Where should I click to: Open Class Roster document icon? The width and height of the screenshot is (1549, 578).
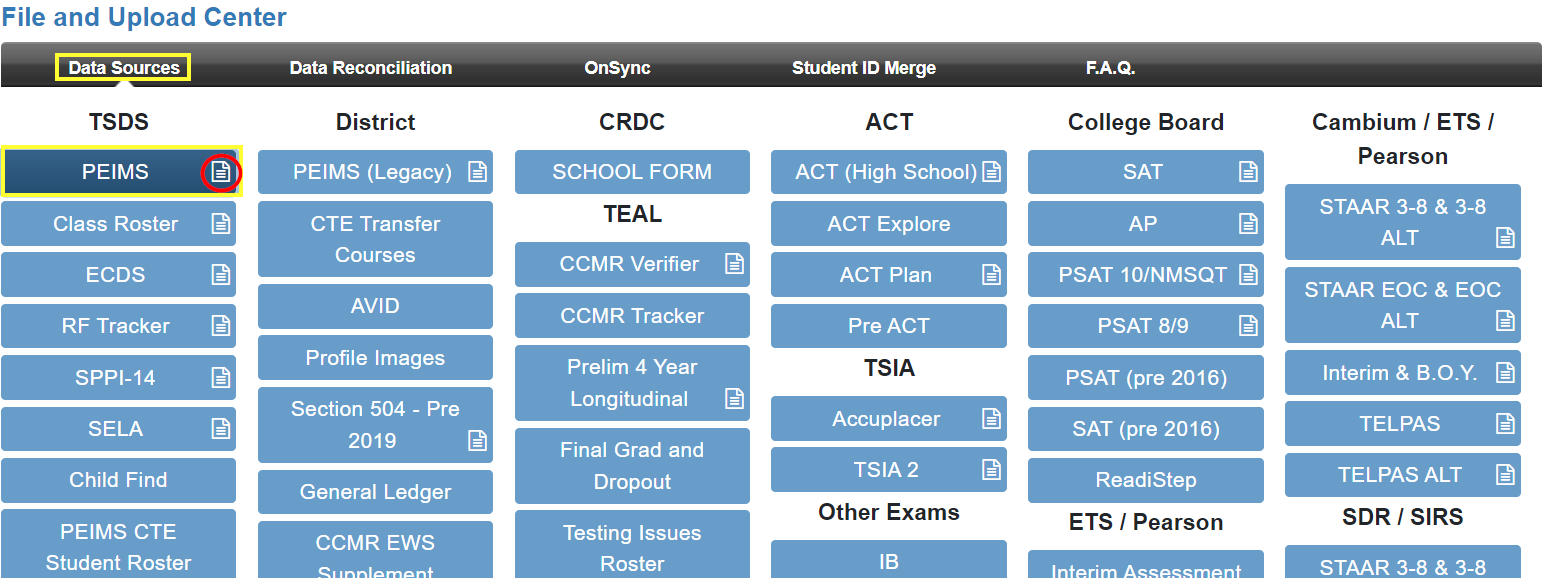[221, 224]
